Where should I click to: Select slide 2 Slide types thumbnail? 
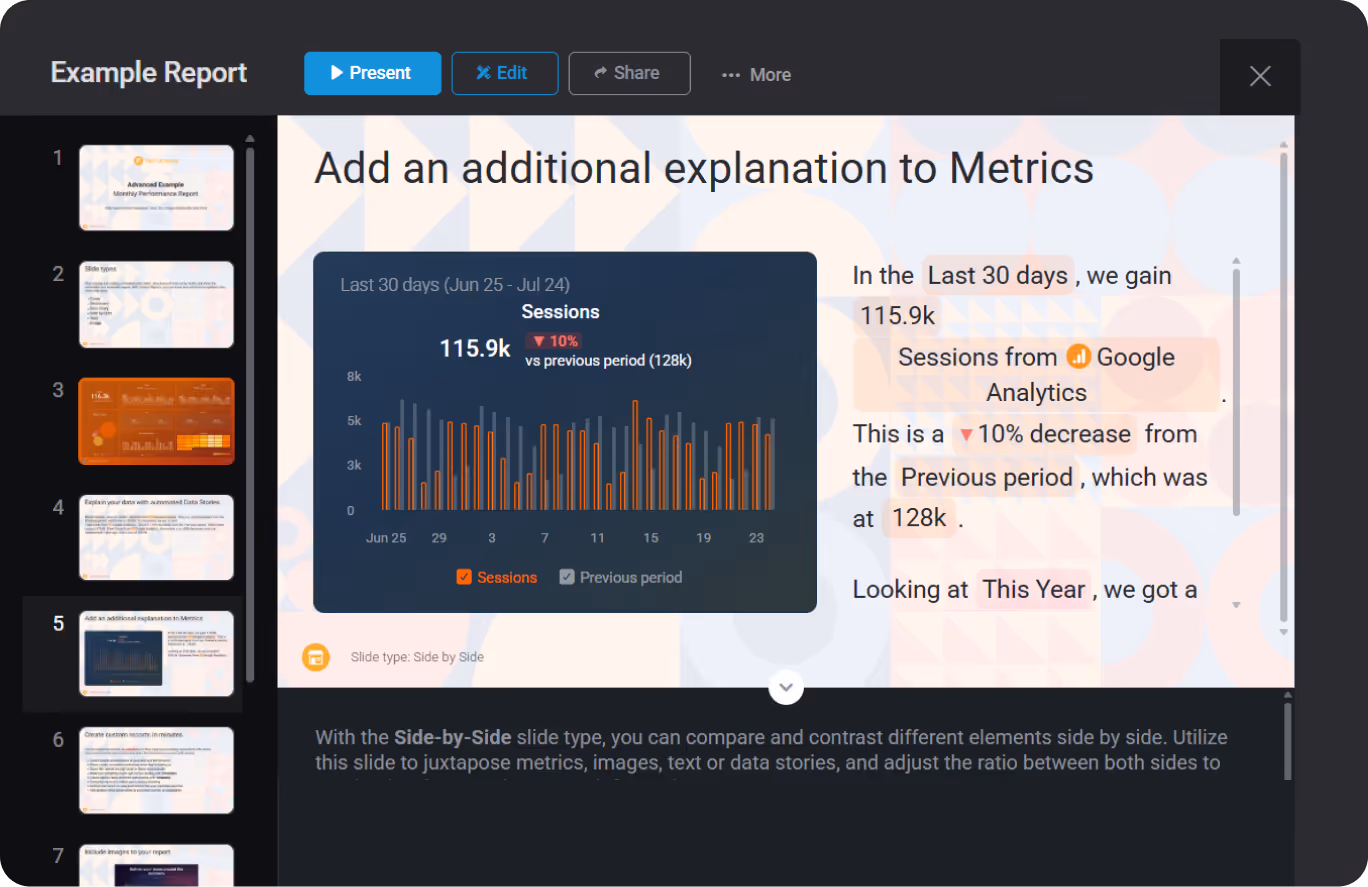tap(156, 304)
